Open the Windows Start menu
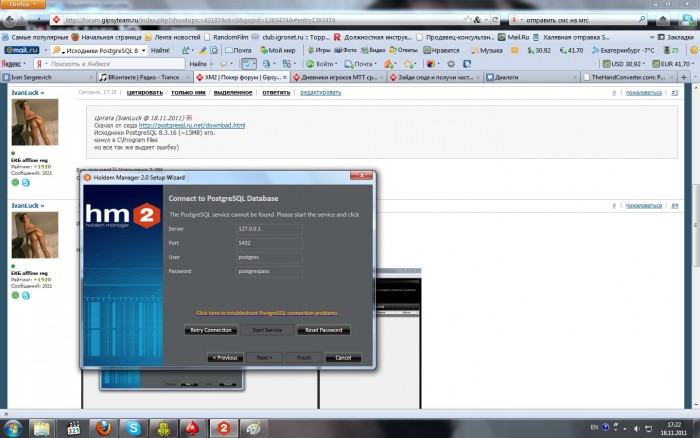The height and width of the screenshot is (438, 700). (x=12, y=428)
